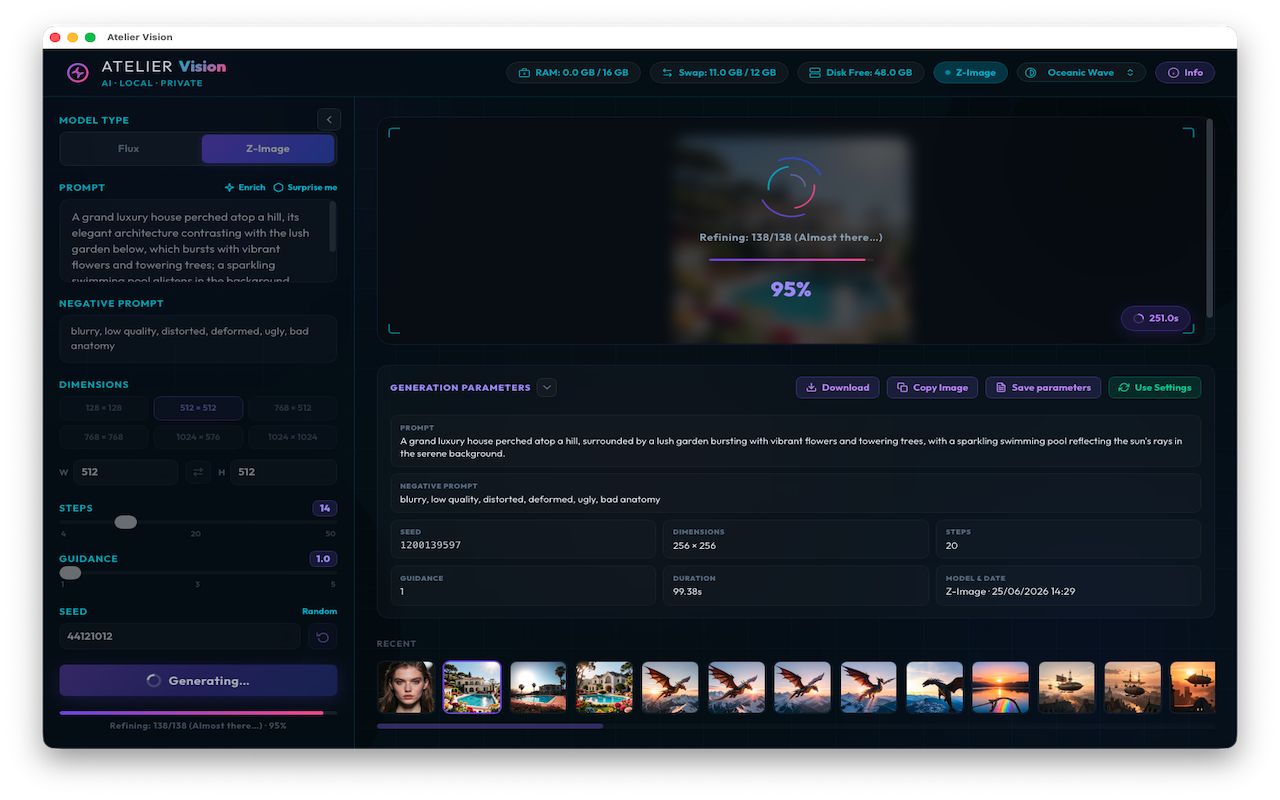Click Surprise me for a random prompt
Viewport: 1280px width, 800px height.
click(x=305, y=188)
